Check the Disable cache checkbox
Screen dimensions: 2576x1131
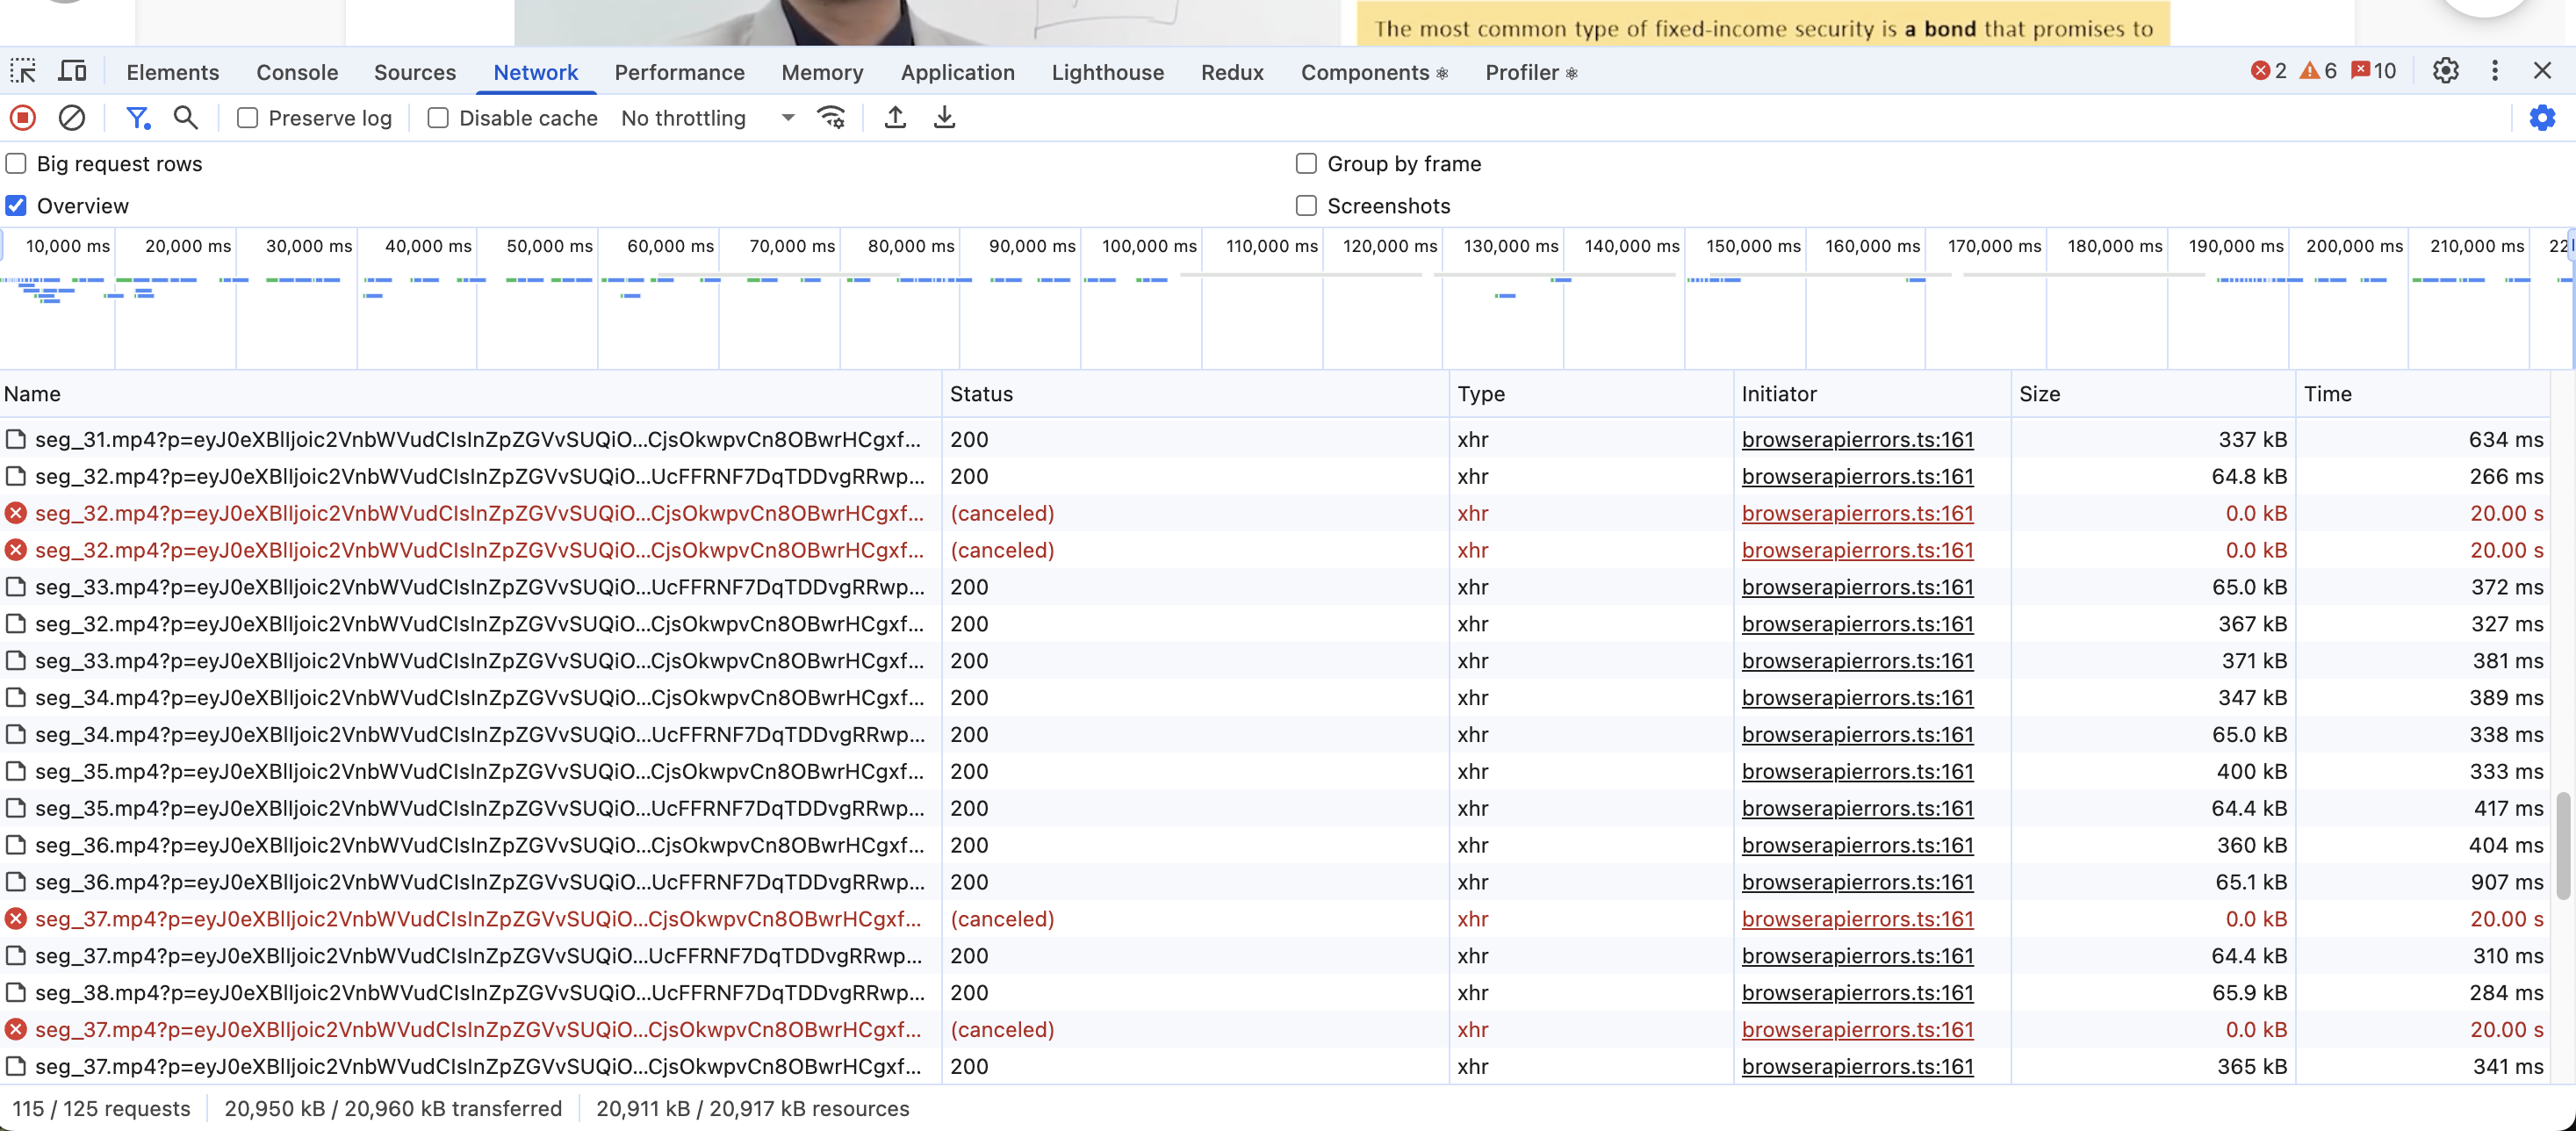[x=438, y=118]
